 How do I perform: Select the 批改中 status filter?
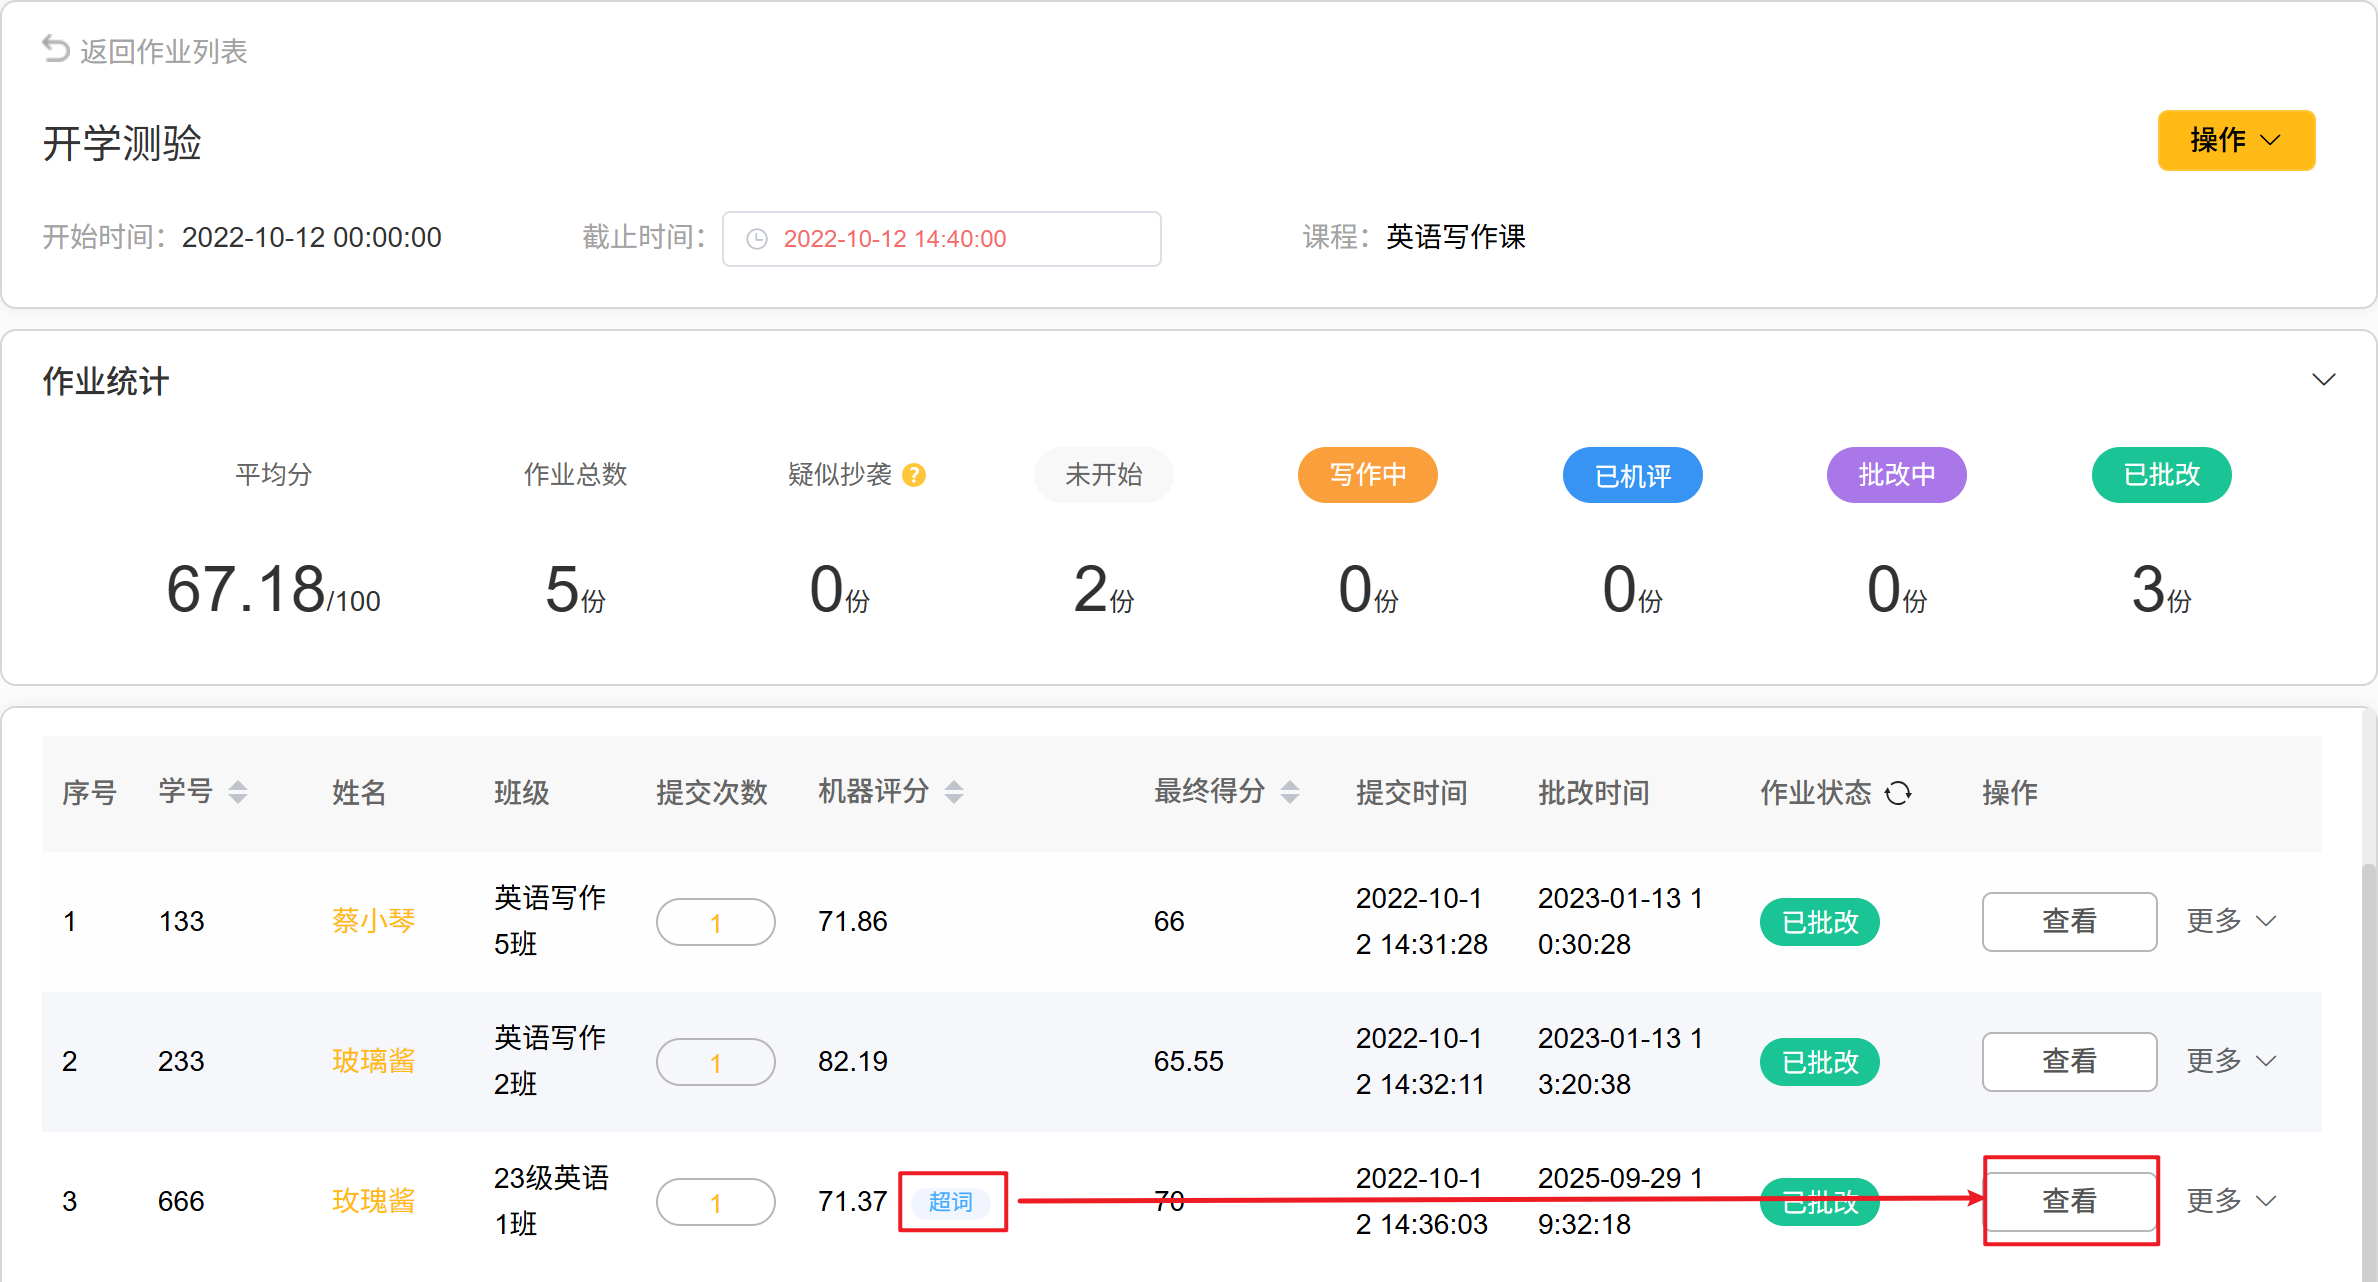1896,475
